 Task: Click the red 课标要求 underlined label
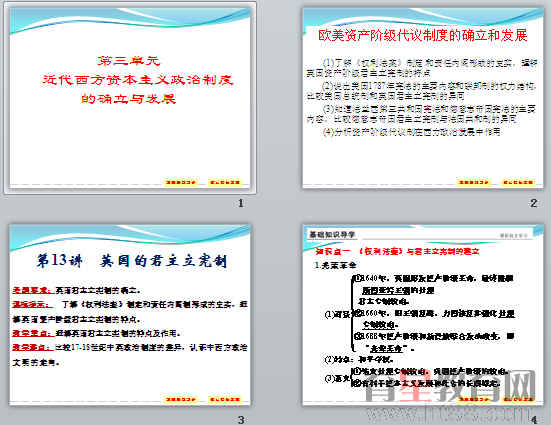(x=33, y=290)
